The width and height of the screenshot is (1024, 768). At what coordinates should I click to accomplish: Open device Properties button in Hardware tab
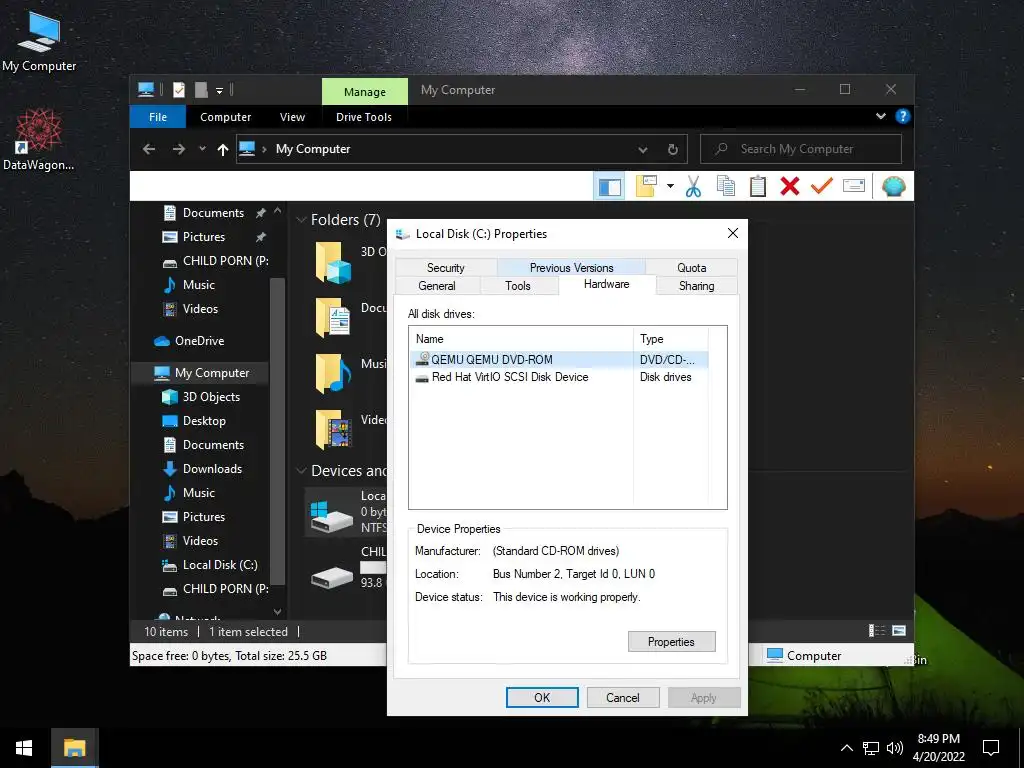(671, 642)
